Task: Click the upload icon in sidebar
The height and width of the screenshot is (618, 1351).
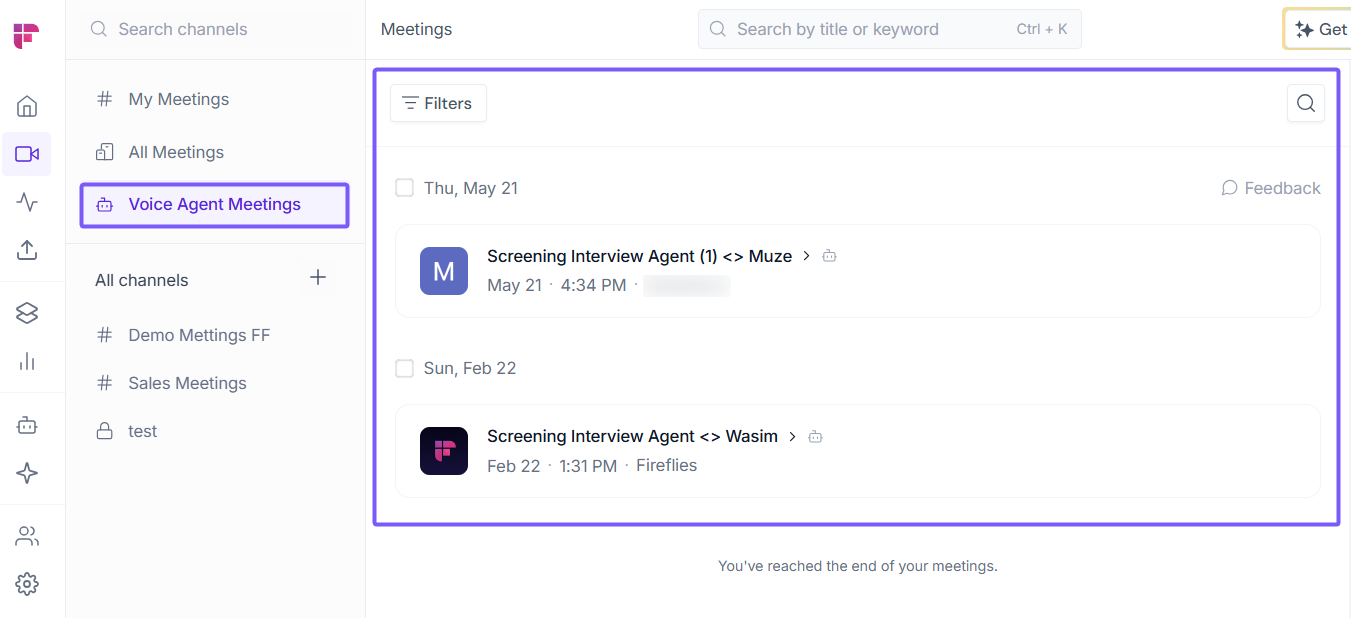Action: click(x=27, y=250)
